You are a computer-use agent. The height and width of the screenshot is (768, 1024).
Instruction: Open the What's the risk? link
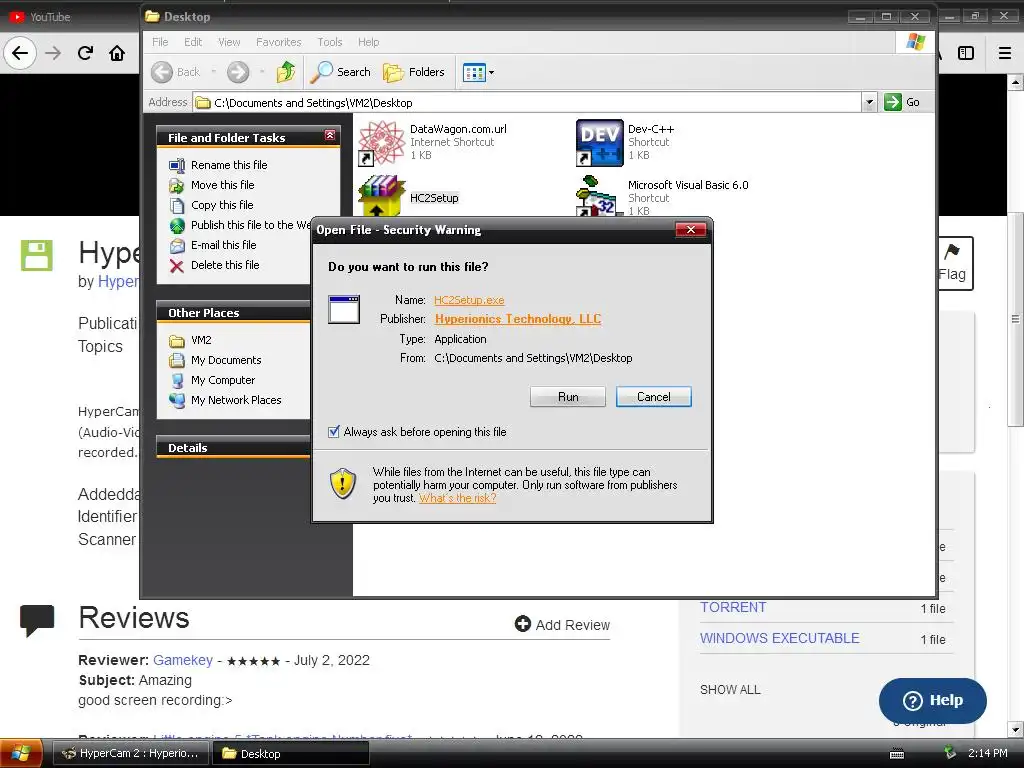(x=457, y=498)
